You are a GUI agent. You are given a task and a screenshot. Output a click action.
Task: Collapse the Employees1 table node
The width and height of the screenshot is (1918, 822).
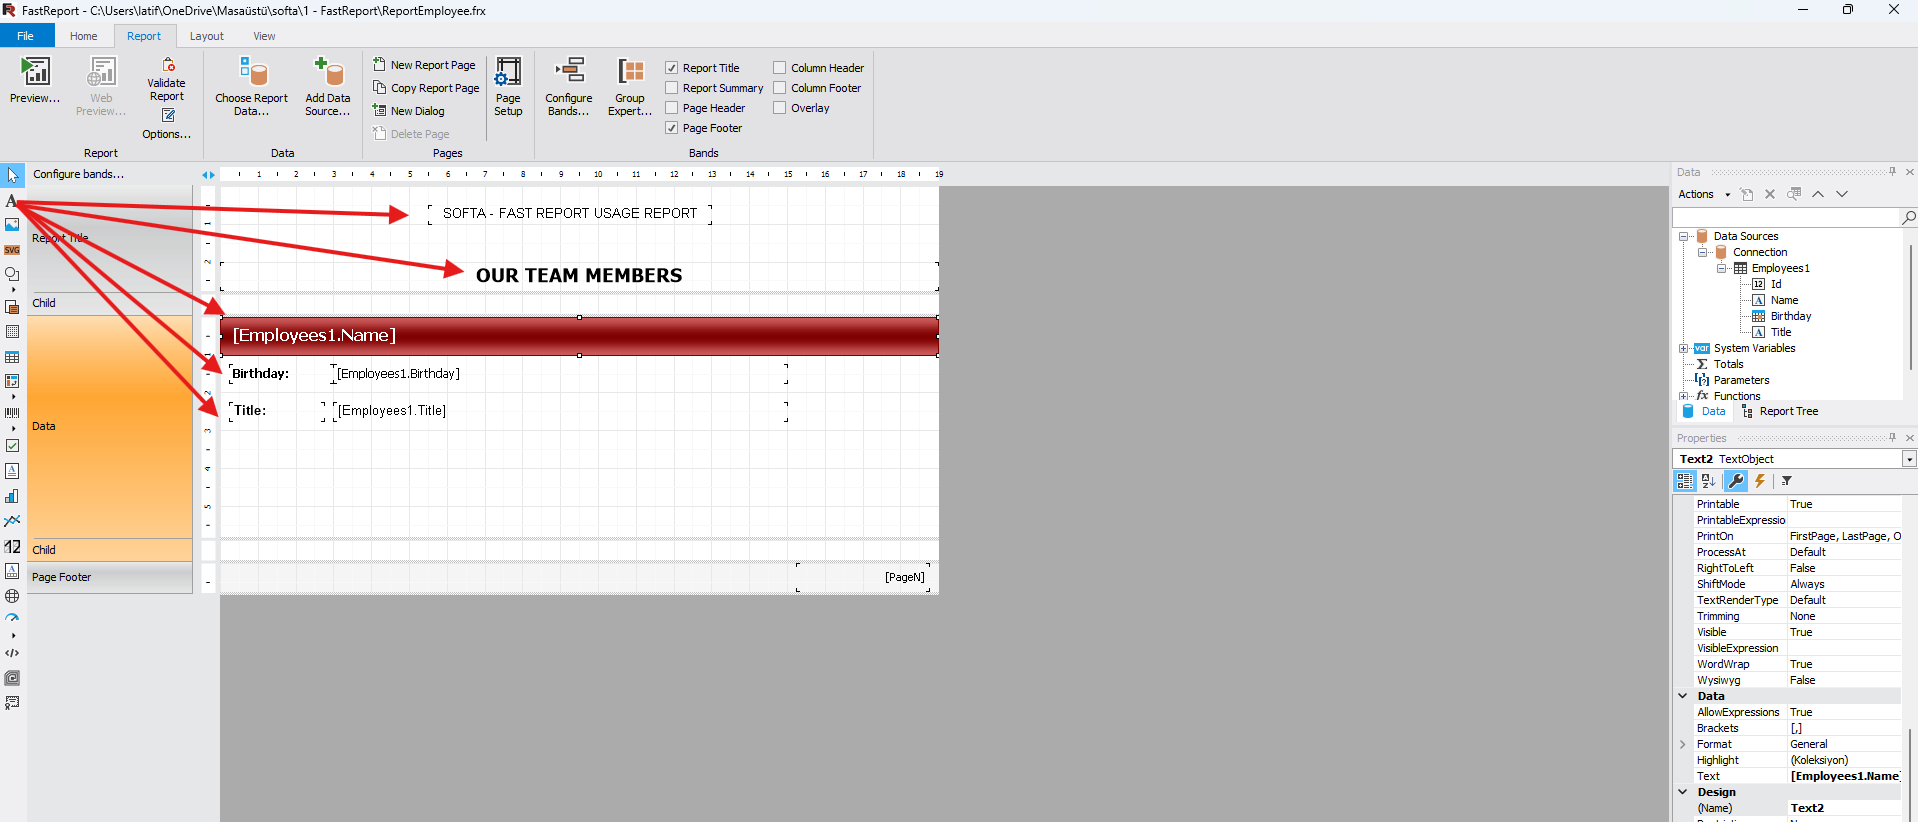click(1721, 268)
